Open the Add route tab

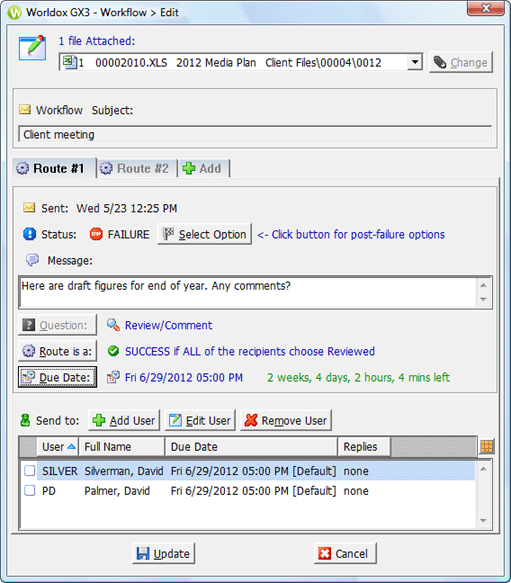[203, 168]
